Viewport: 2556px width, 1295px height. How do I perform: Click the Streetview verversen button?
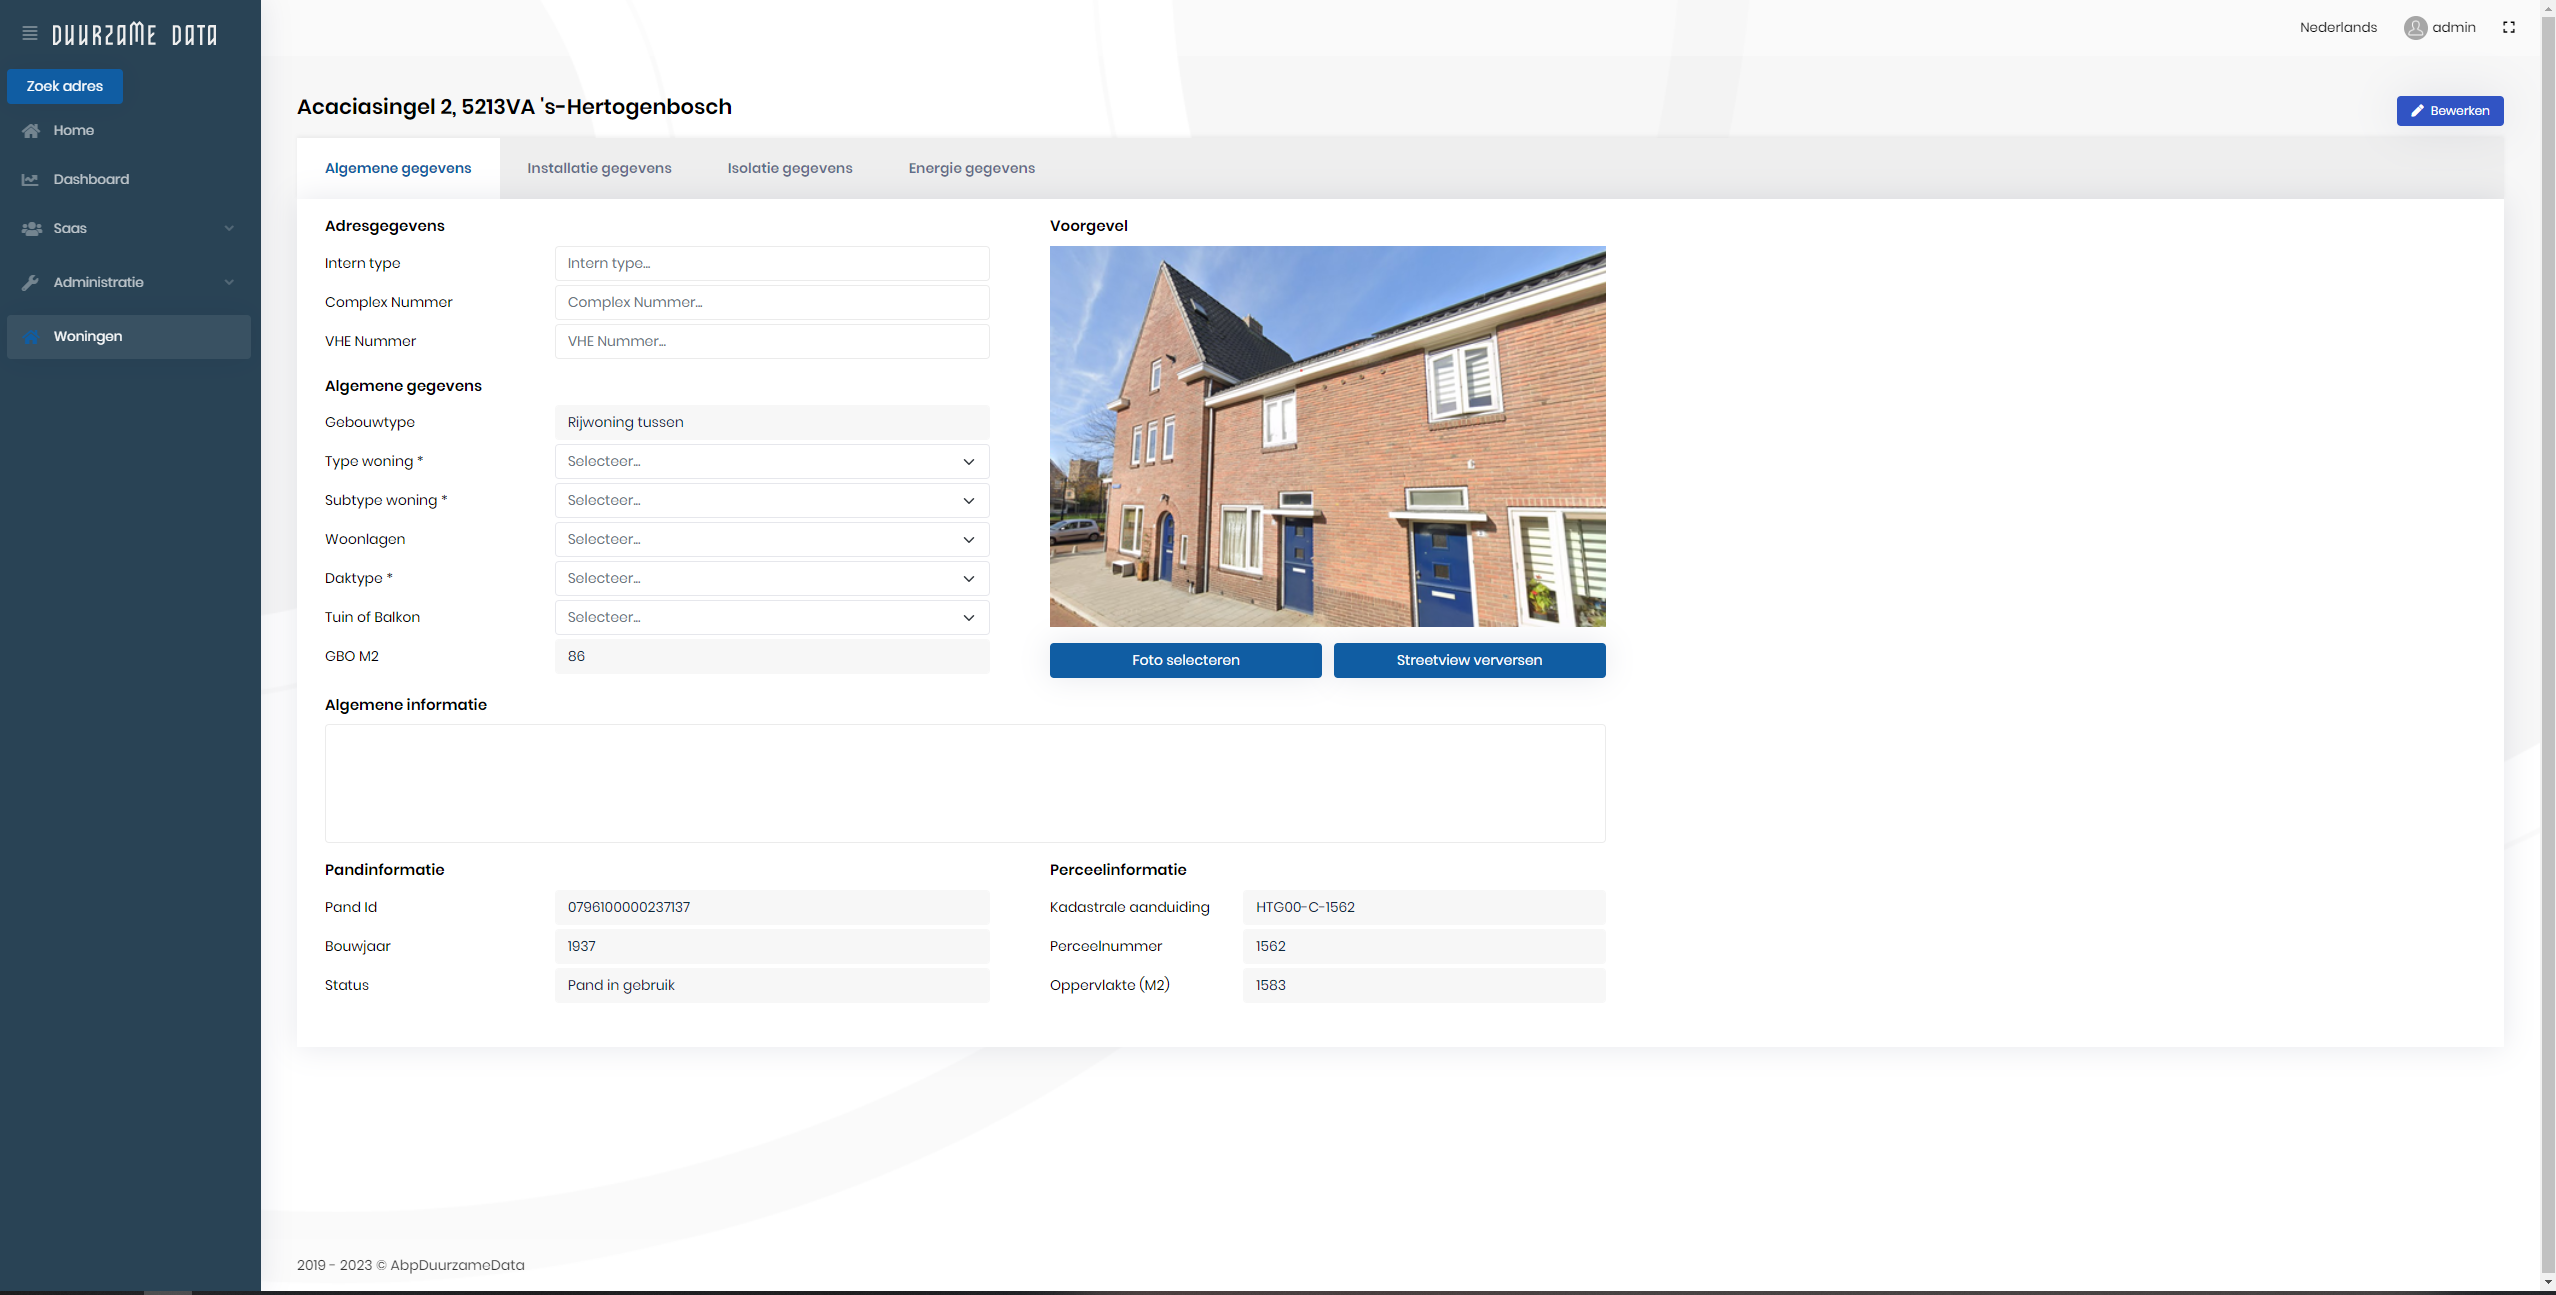click(1468, 661)
